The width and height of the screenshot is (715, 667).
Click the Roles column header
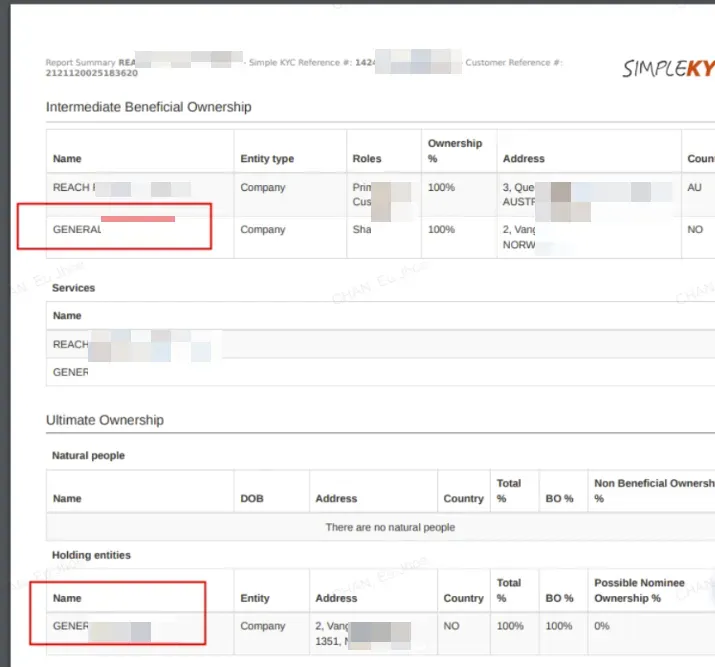pos(367,159)
